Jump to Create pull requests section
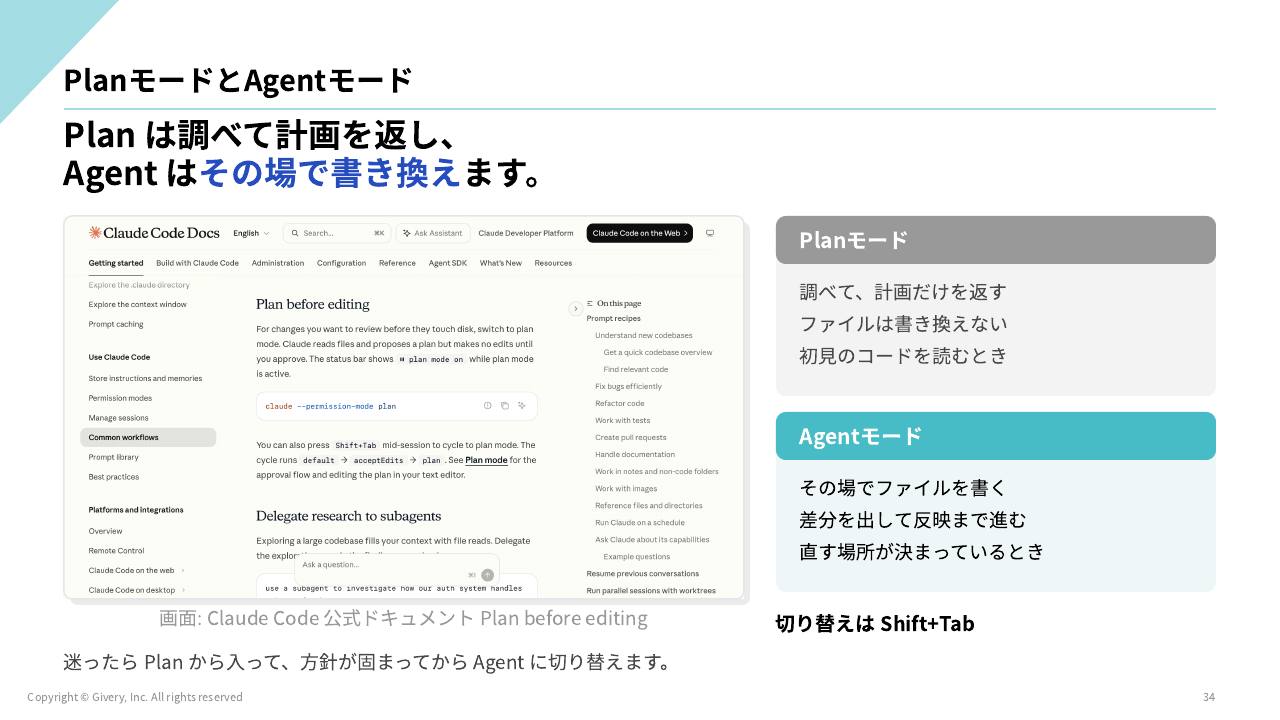Viewport: 1280px width, 720px height. (631, 437)
